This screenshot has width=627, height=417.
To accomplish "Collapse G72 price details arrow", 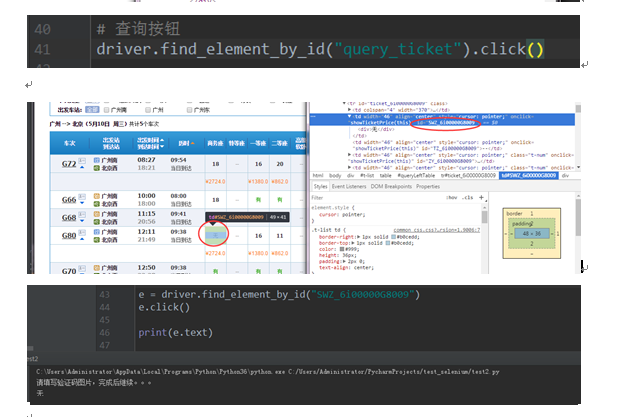I will click(82, 168).
